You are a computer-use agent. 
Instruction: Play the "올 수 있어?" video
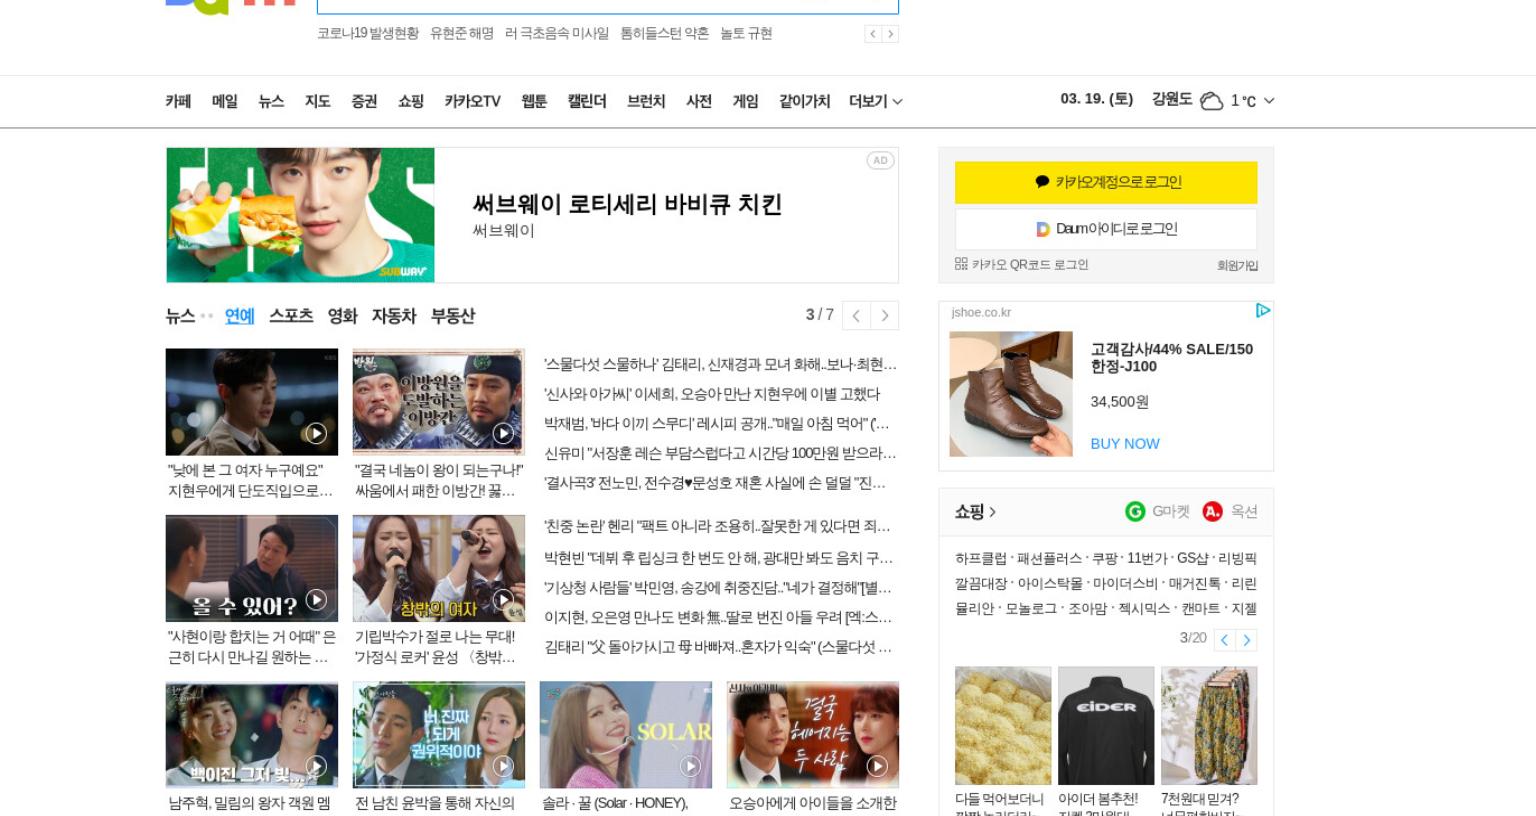316,600
